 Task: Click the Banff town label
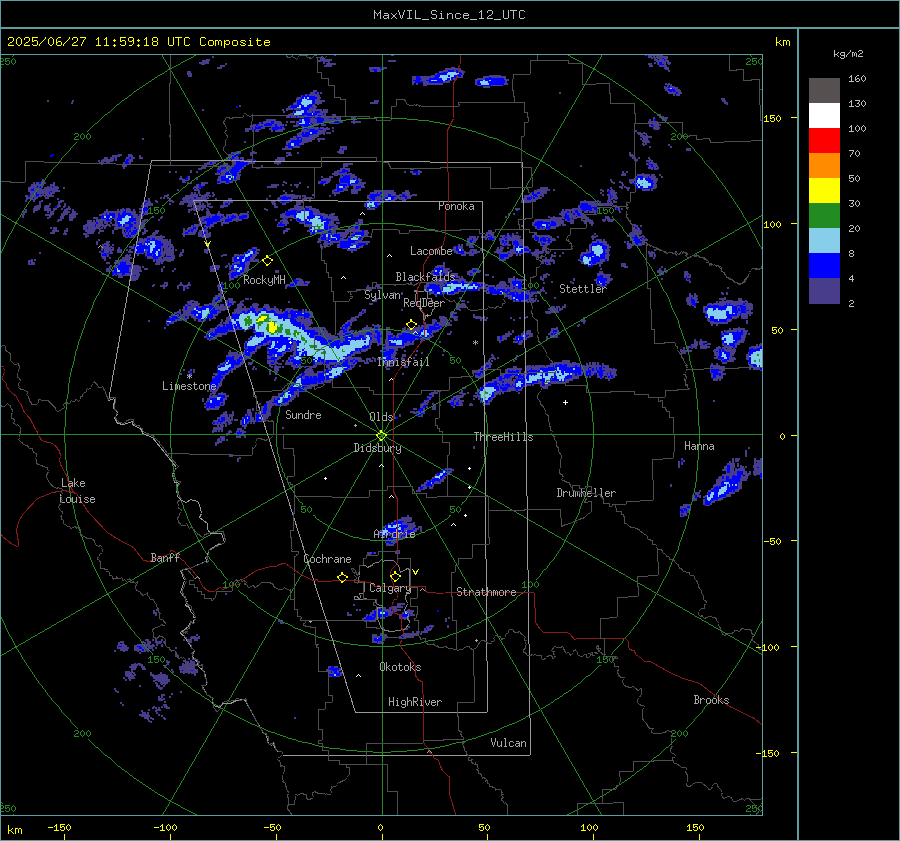point(165,557)
